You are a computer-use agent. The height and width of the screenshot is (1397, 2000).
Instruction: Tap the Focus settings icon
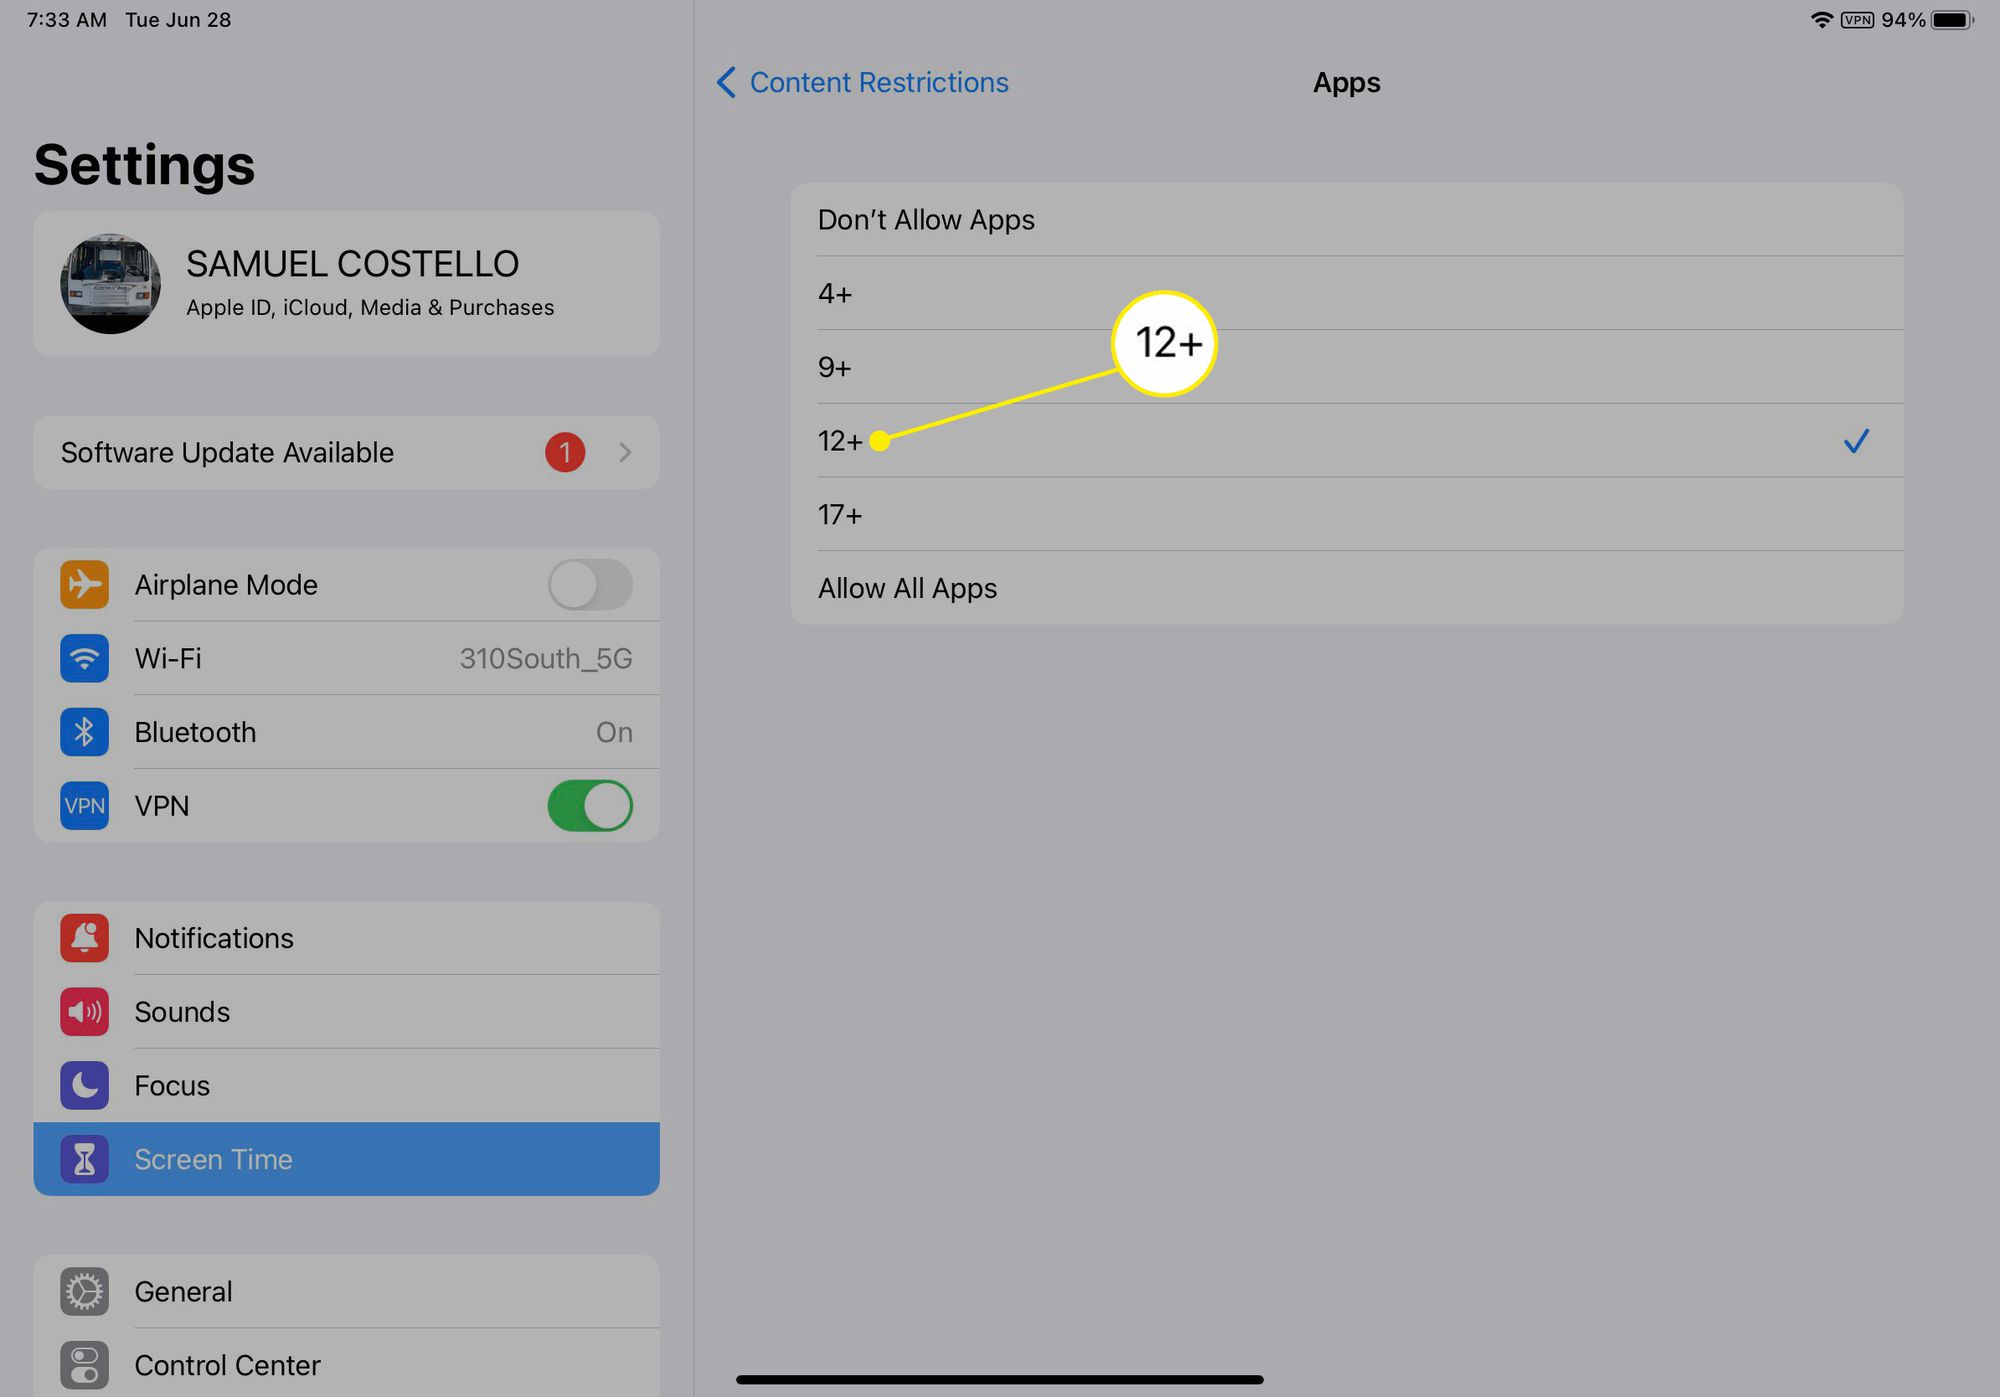(x=85, y=1084)
